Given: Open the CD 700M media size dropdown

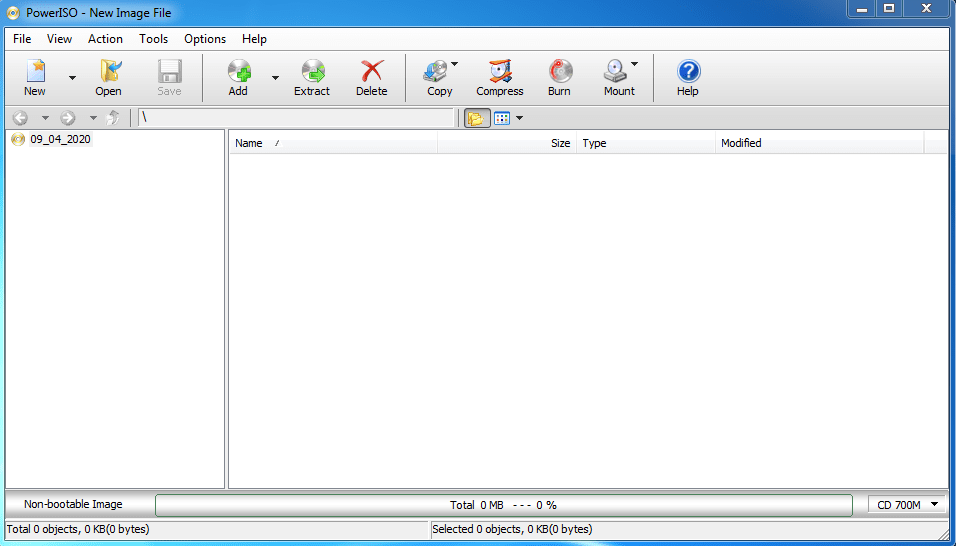Looking at the screenshot, I should click(x=907, y=505).
